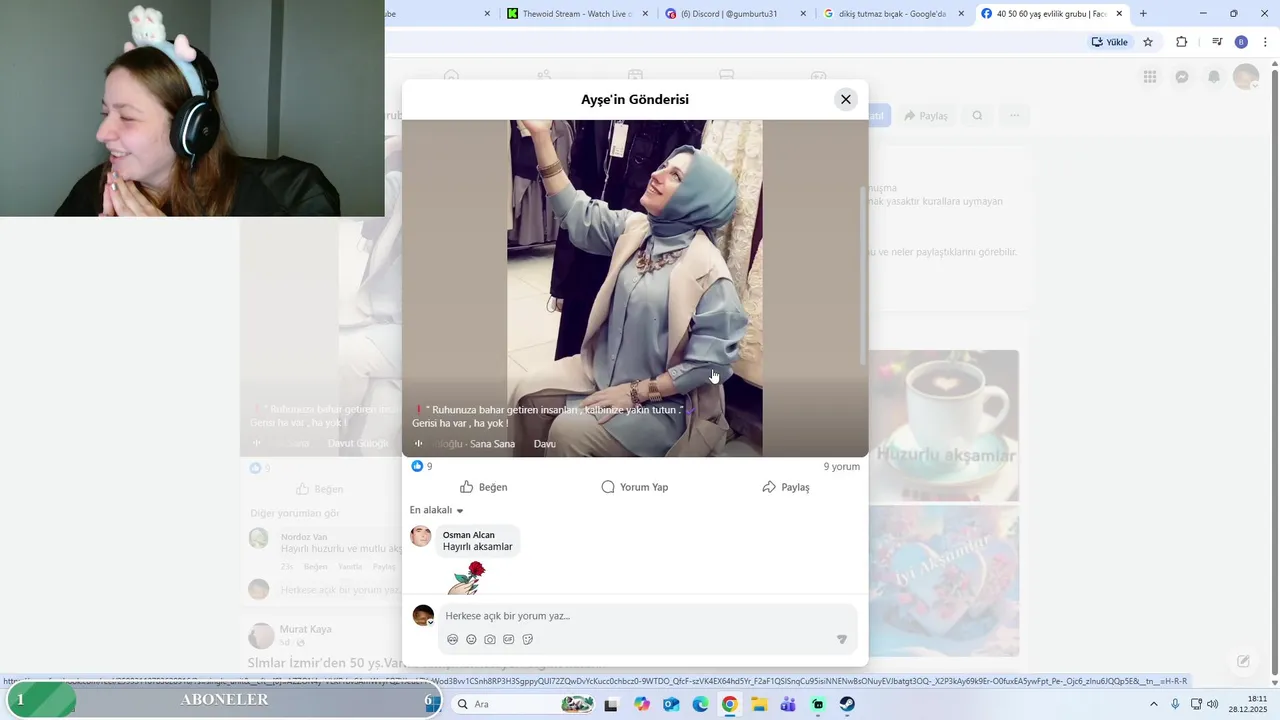Send the comment with arrow icon
Image resolution: width=1280 pixels, height=720 pixels.
pos(841,639)
